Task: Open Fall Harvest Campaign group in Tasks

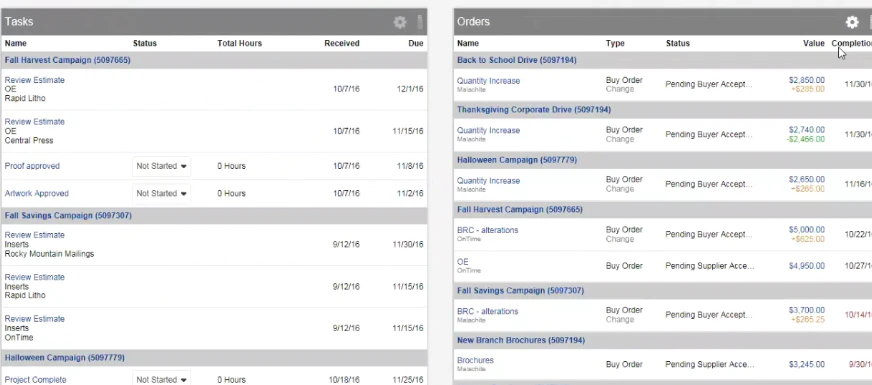Action: click(x=67, y=60)
